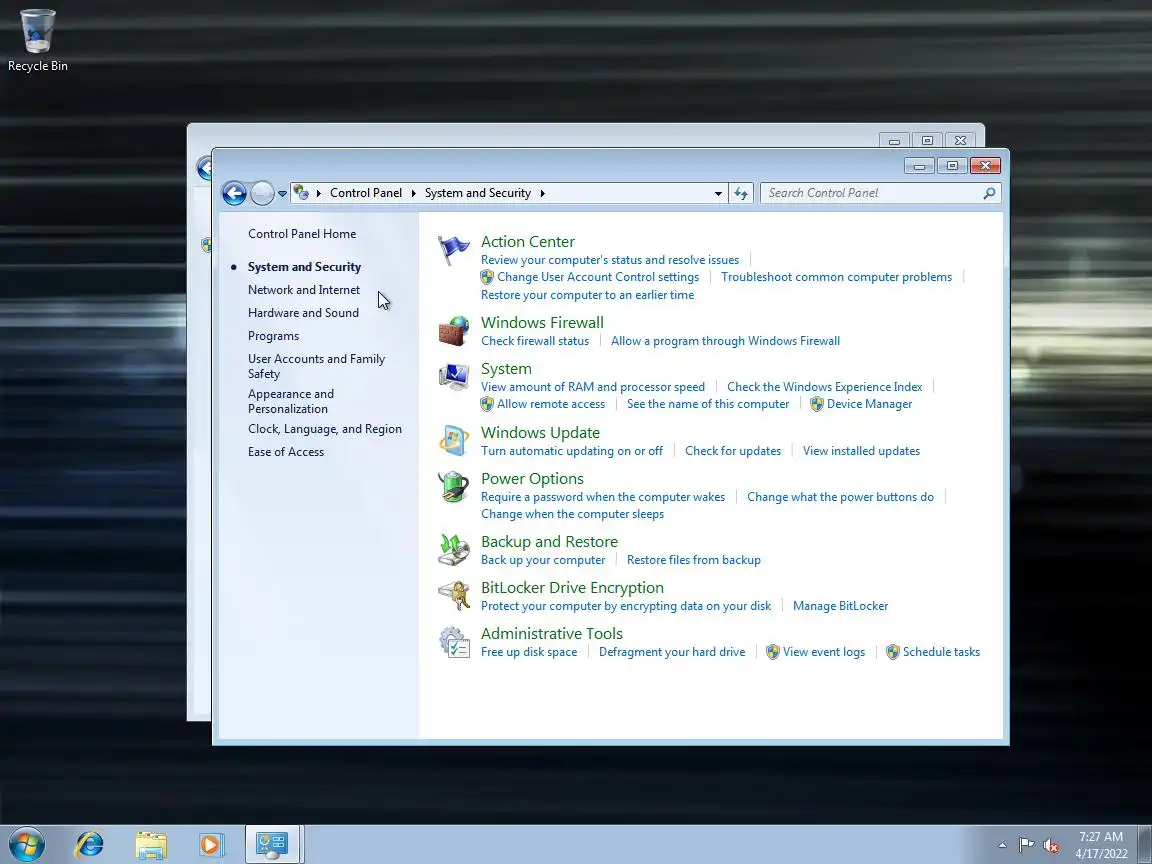The height and width of the screenshot is (864, 1152).
Task: Click Allow a program through Windows Firewall
Action: (725, 341)
